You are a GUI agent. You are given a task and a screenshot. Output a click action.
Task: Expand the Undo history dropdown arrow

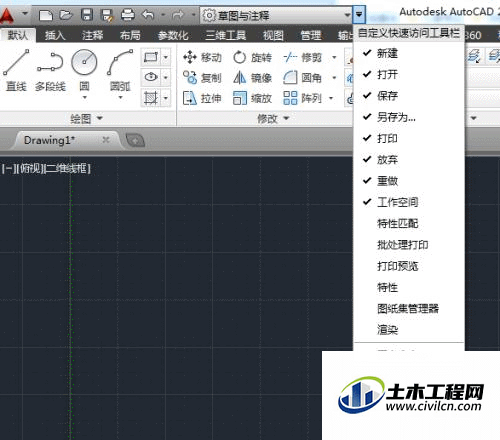coord(163,15)
